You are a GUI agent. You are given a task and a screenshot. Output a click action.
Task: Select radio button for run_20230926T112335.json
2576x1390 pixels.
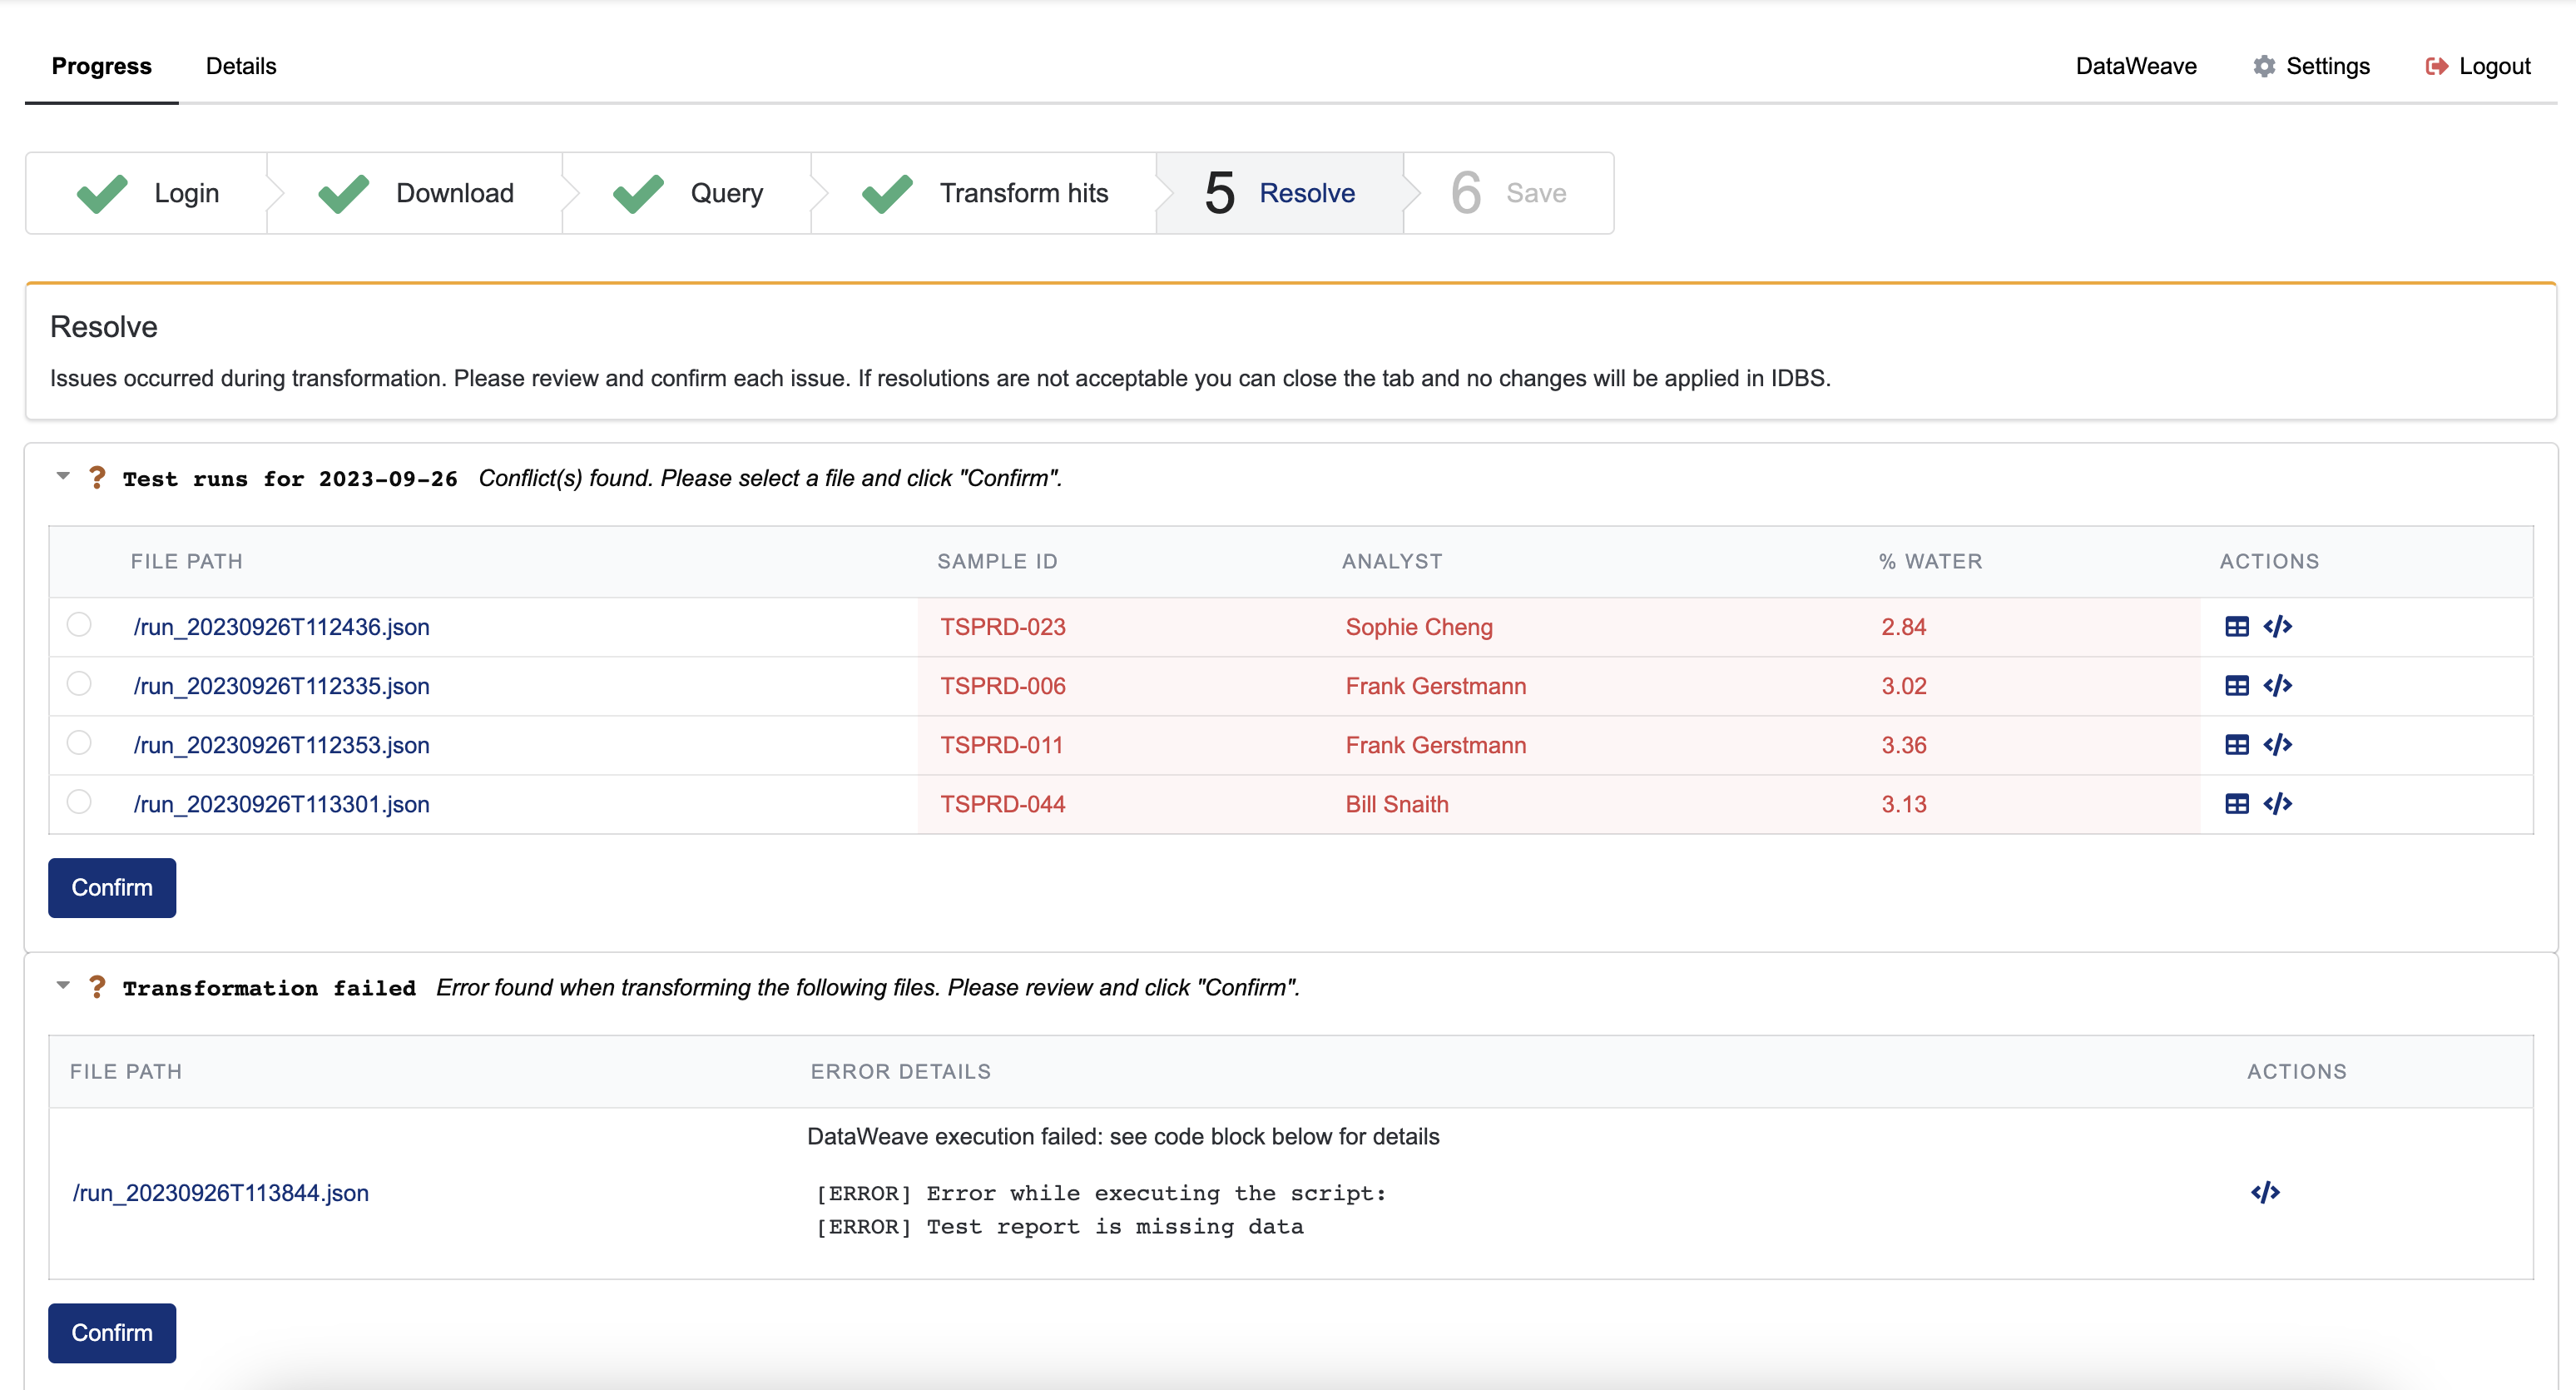click(x=79, y=683)
